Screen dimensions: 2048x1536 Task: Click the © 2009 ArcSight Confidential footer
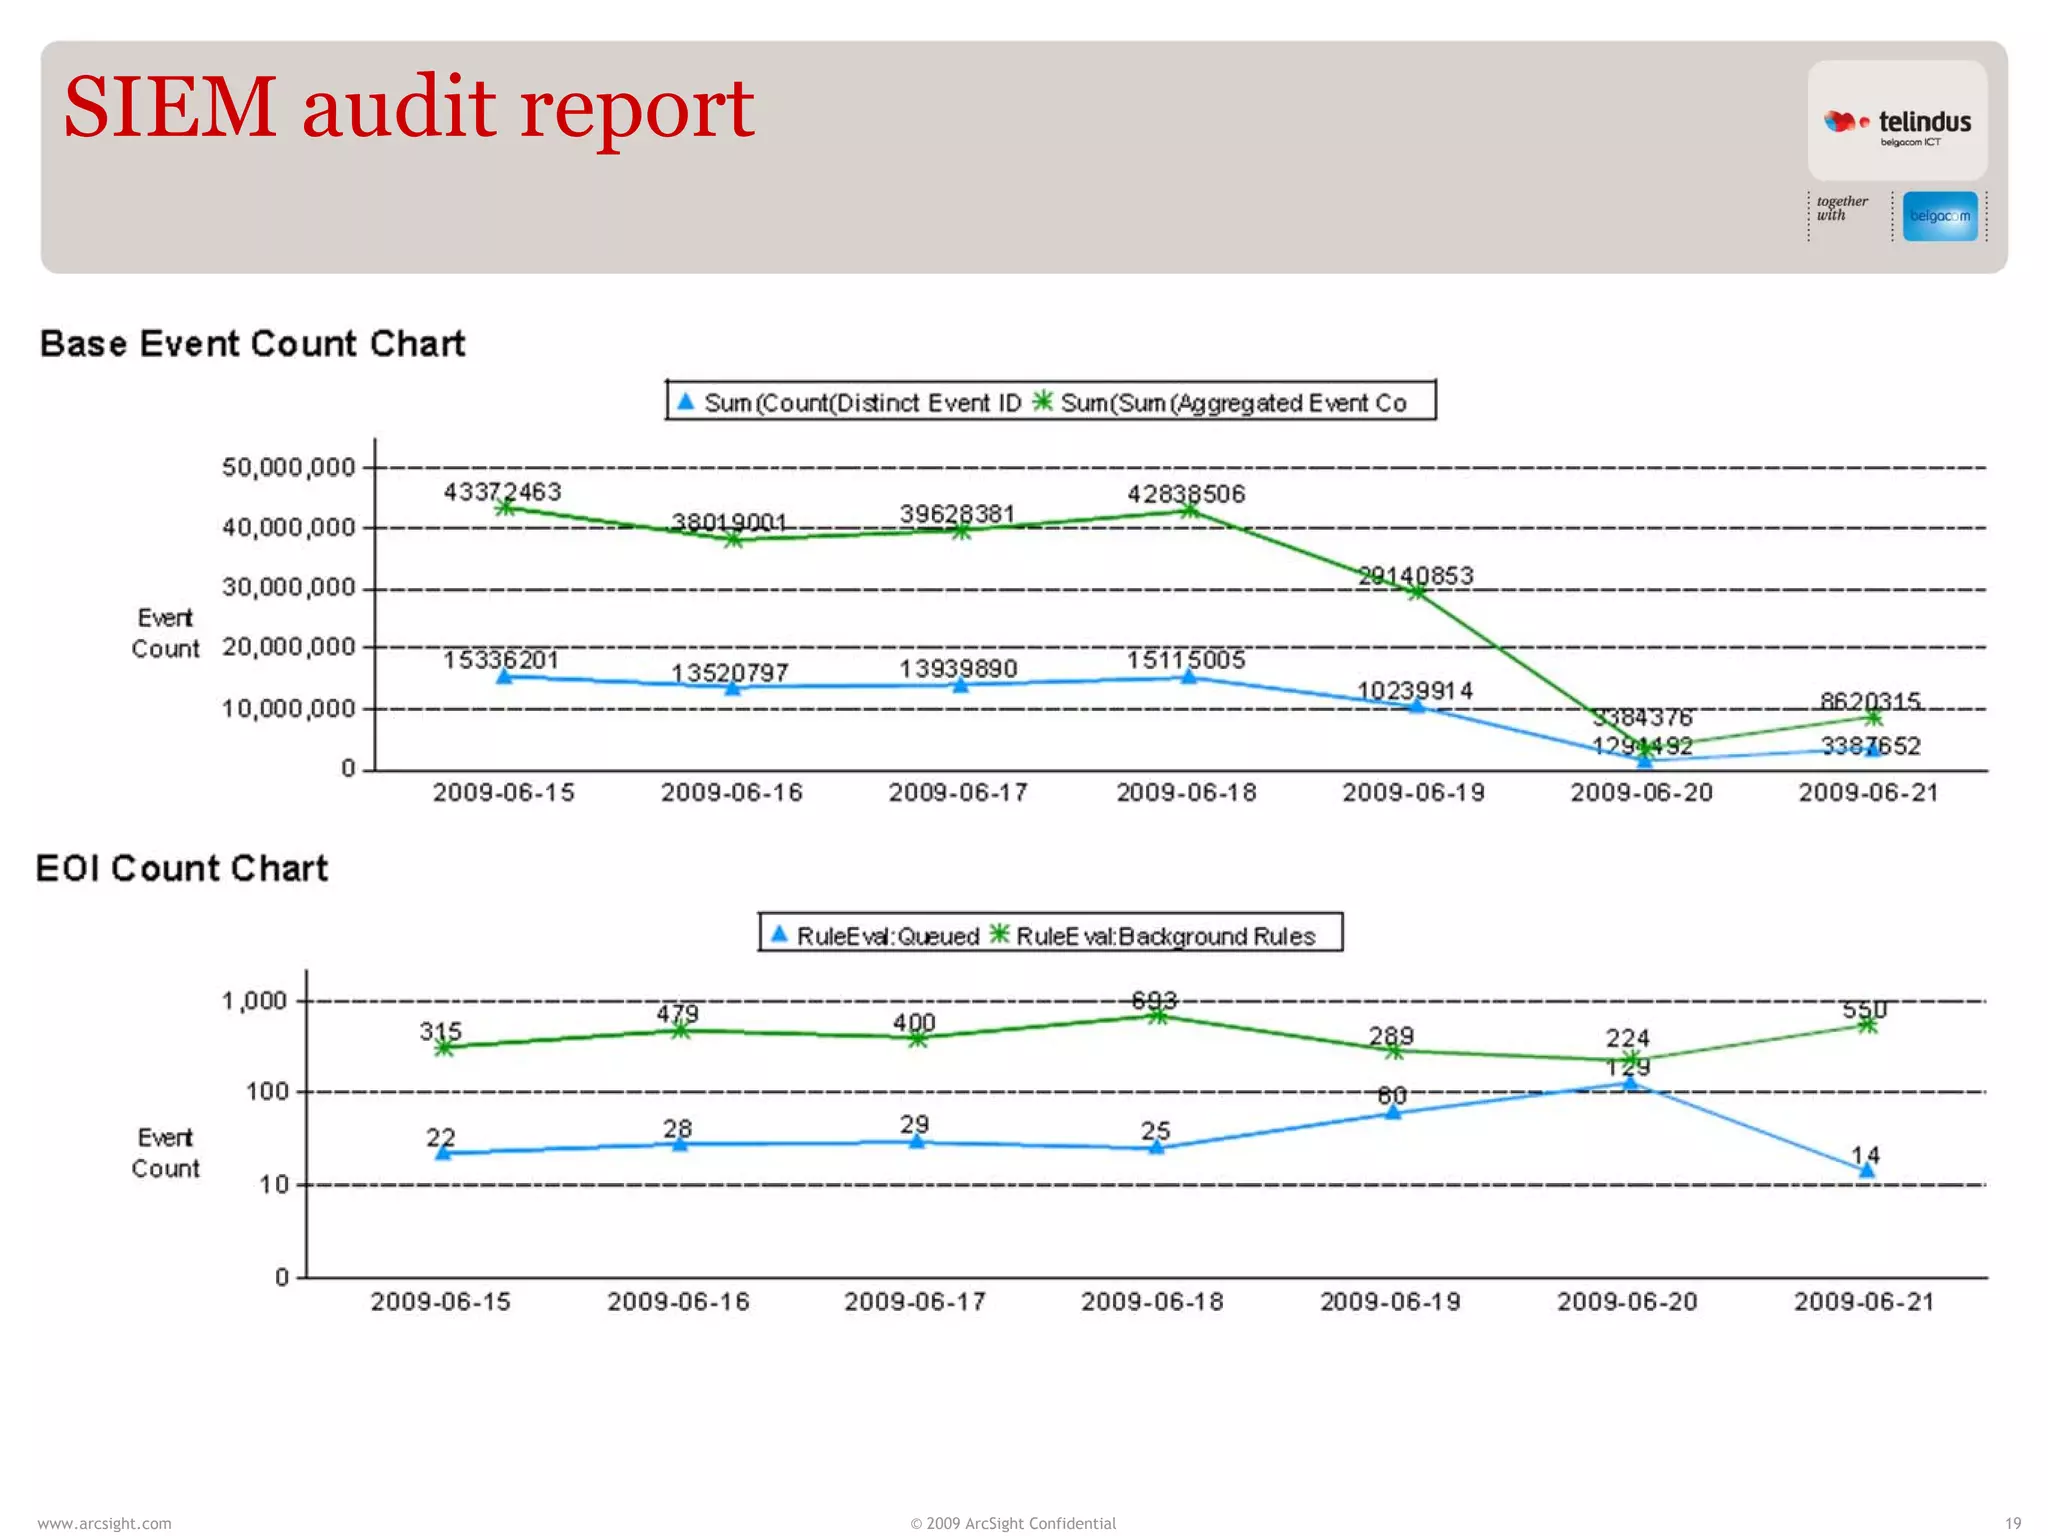1013,1523
